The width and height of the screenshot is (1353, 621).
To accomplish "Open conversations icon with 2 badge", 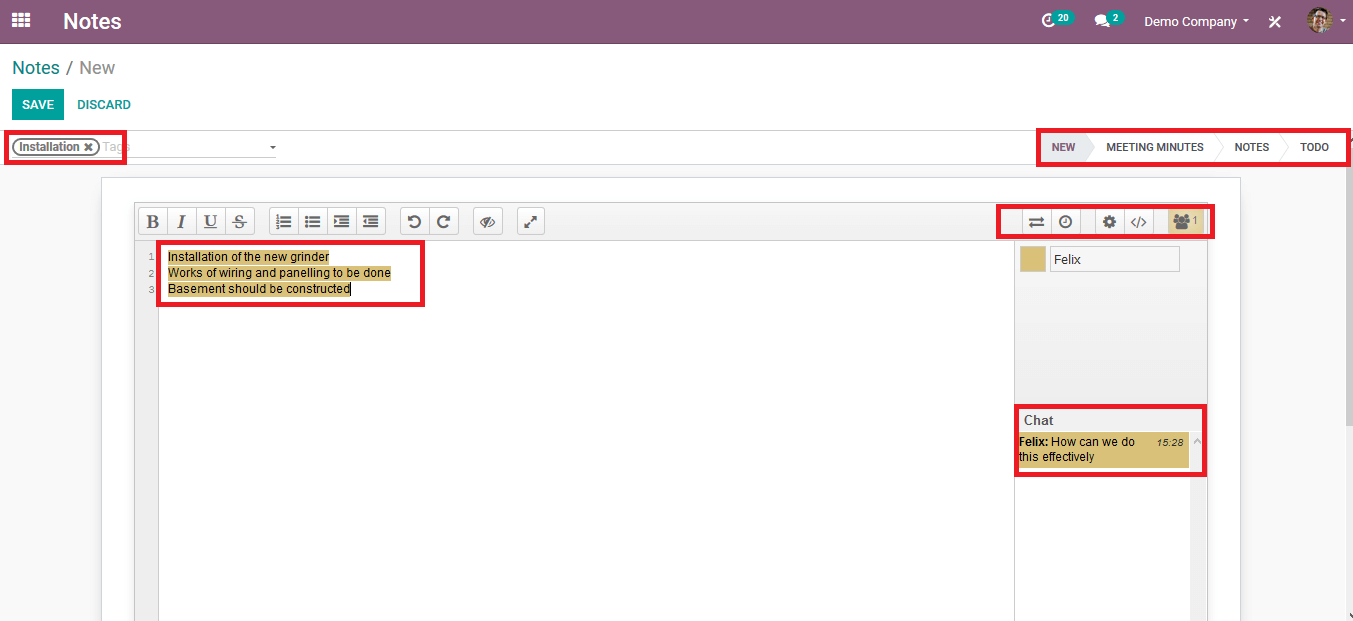I will click(x=1108, y=20).
